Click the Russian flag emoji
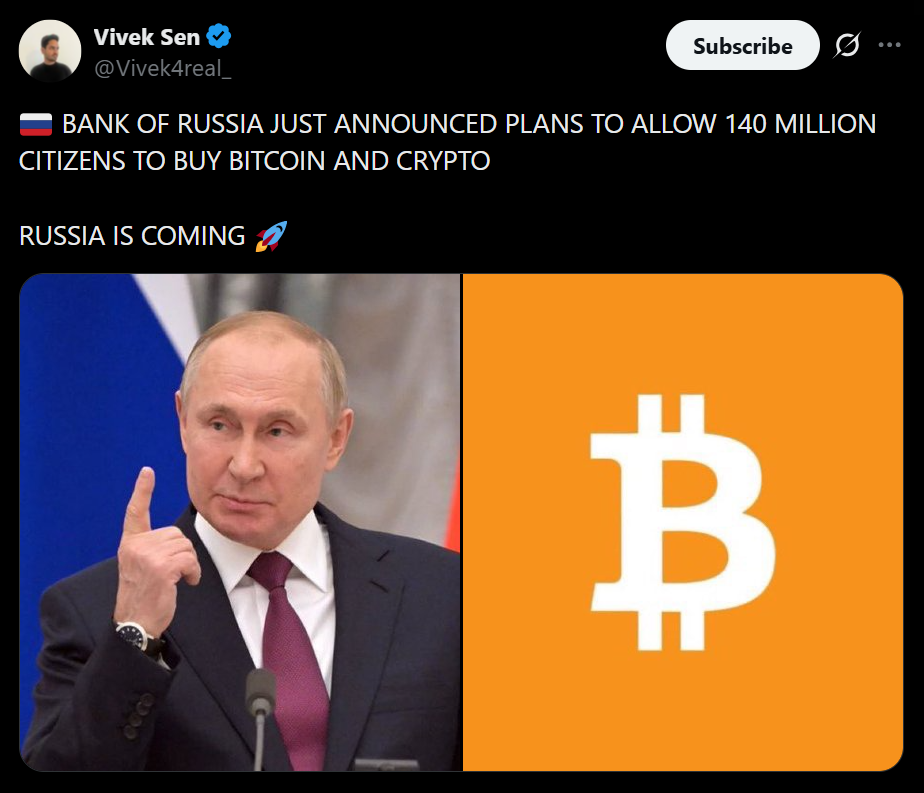This screenshot has height=793, width=924. [36, 124]
